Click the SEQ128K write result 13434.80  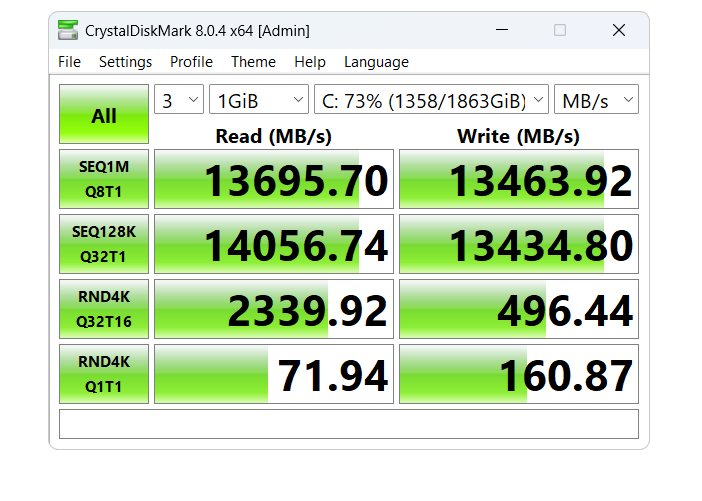point(519,244)
